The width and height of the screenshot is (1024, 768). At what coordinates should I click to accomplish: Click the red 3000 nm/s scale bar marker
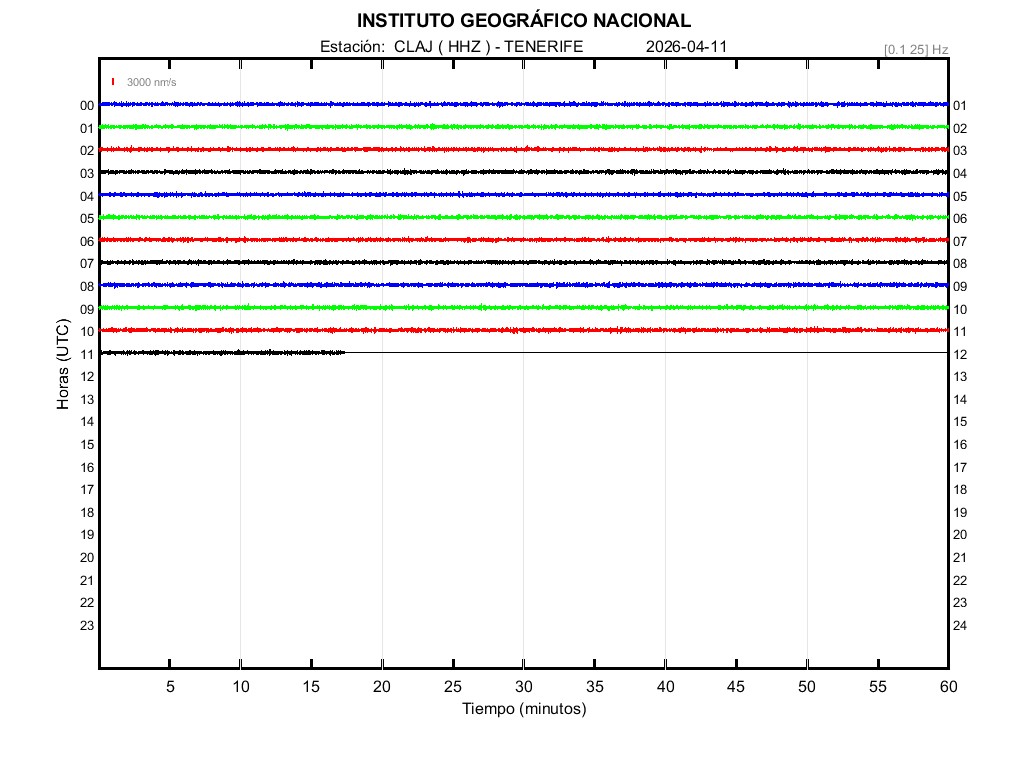pyautogui.click(x=113, y=82)
